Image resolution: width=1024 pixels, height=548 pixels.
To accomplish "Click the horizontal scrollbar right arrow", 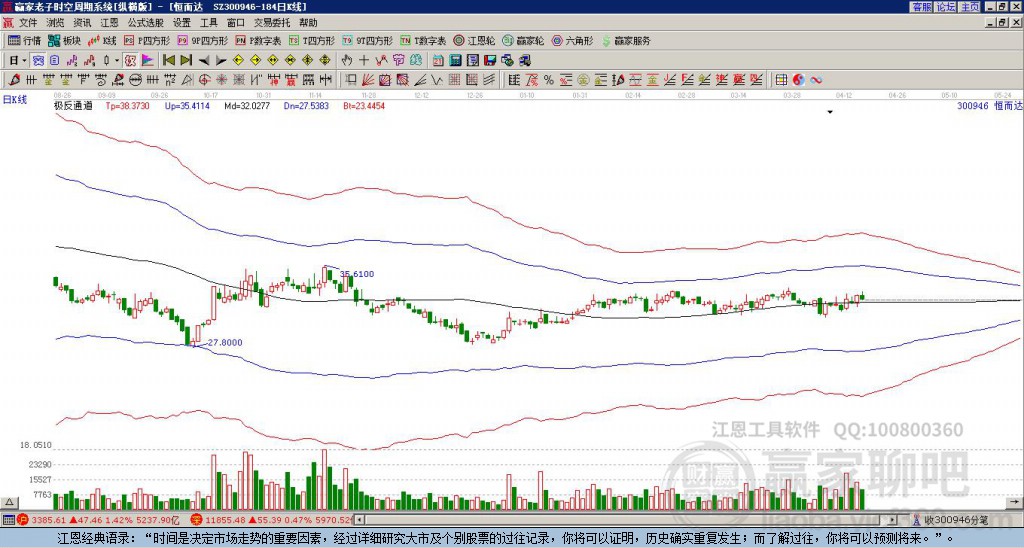I will tap(893, 520).
